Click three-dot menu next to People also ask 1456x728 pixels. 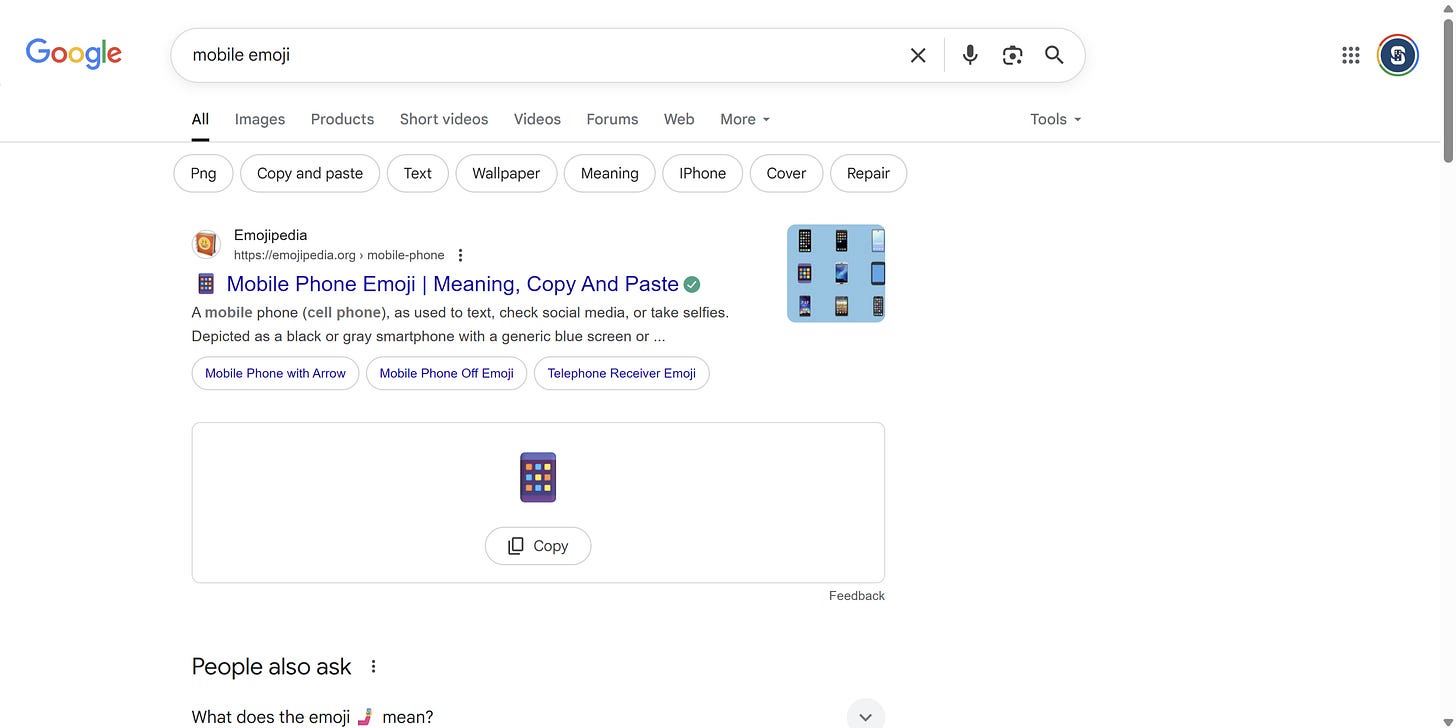[373, 666]
